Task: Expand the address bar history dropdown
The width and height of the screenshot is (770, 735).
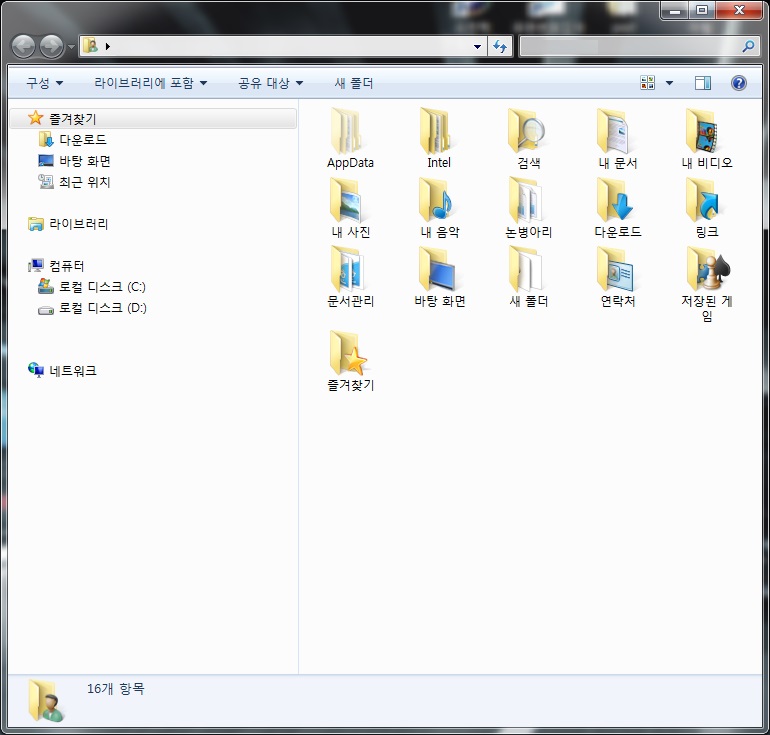Action: pos(477,47)
